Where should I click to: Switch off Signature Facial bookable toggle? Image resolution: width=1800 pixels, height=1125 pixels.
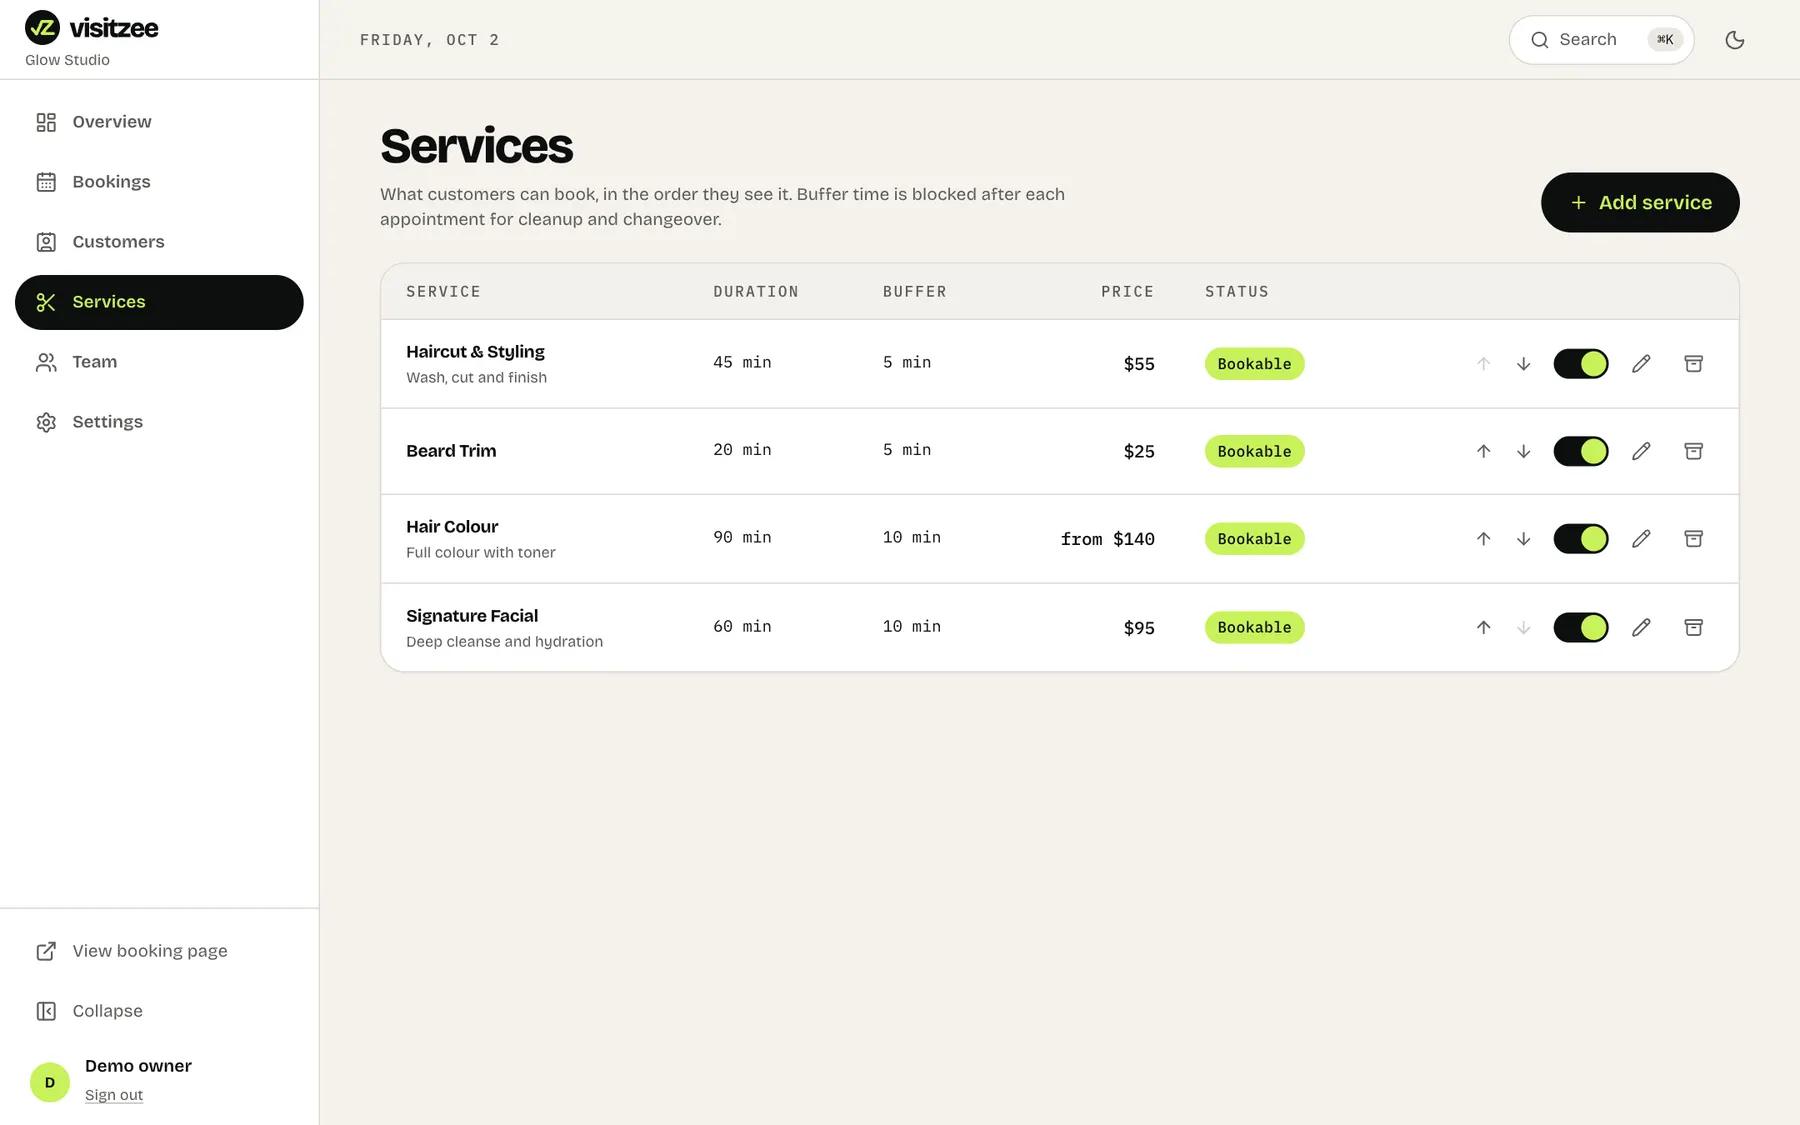pyautogui.click(x=1581, y=628)
